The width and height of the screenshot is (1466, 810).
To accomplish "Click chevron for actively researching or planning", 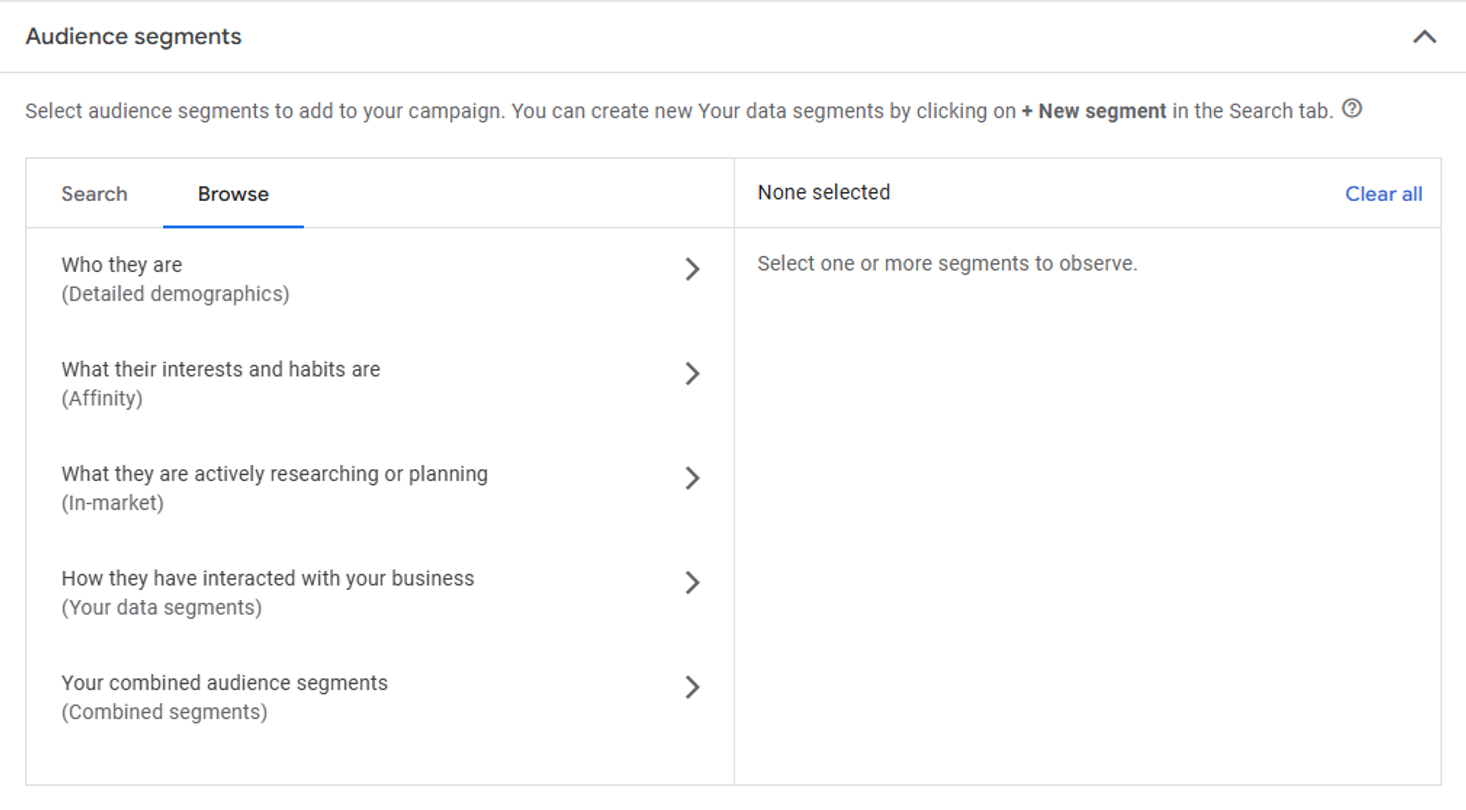I will point(692,478).
